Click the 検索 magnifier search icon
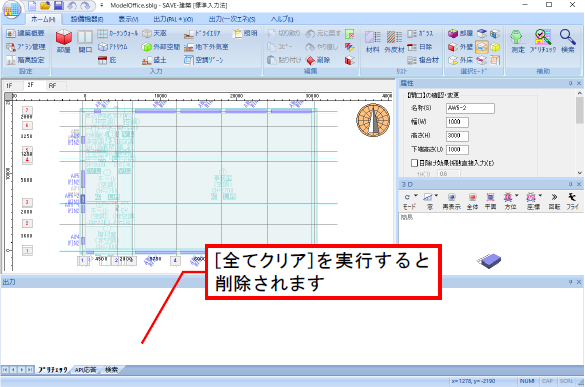The image size is (585, 387). pyautogui.click(x=567, y=41)
